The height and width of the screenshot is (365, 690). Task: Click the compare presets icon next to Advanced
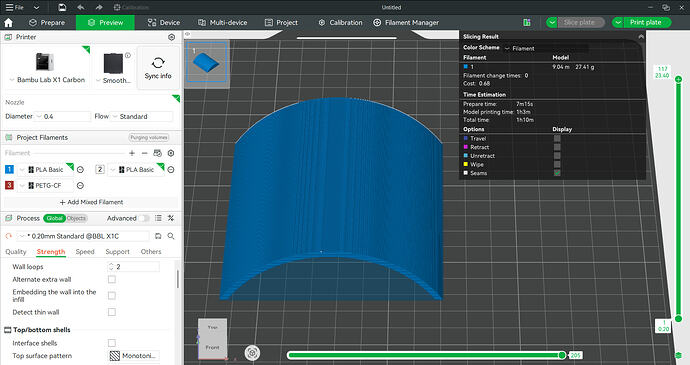[x=171, y=218]
